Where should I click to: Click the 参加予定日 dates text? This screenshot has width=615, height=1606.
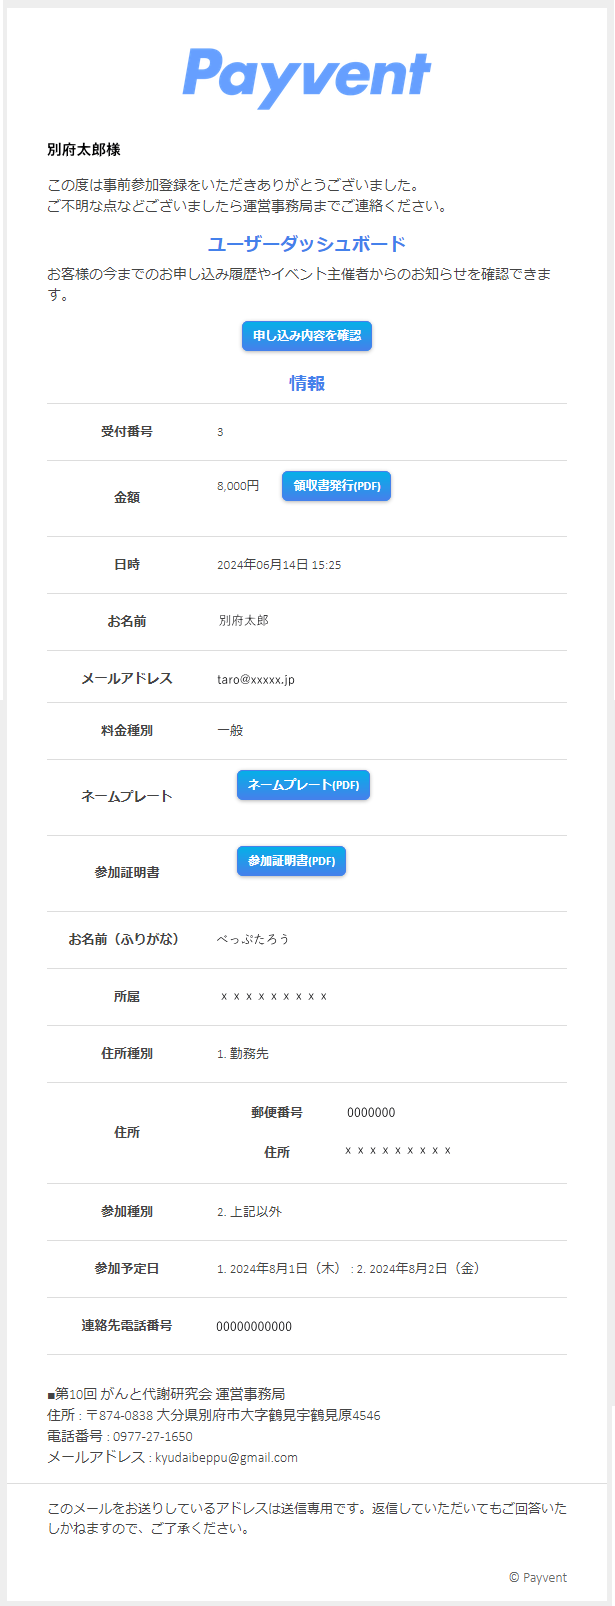[349, 1268]
